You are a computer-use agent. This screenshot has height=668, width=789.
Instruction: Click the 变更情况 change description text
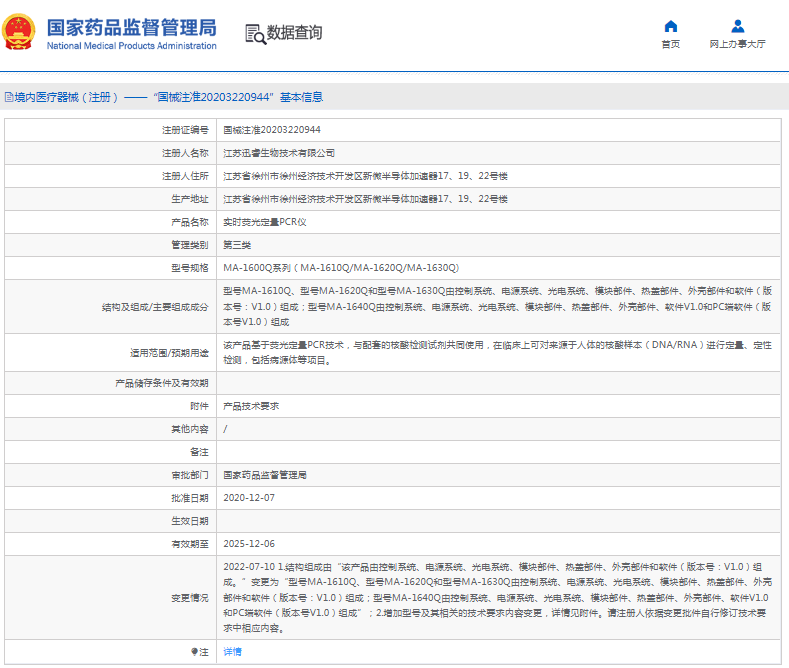tap(497, 598)
